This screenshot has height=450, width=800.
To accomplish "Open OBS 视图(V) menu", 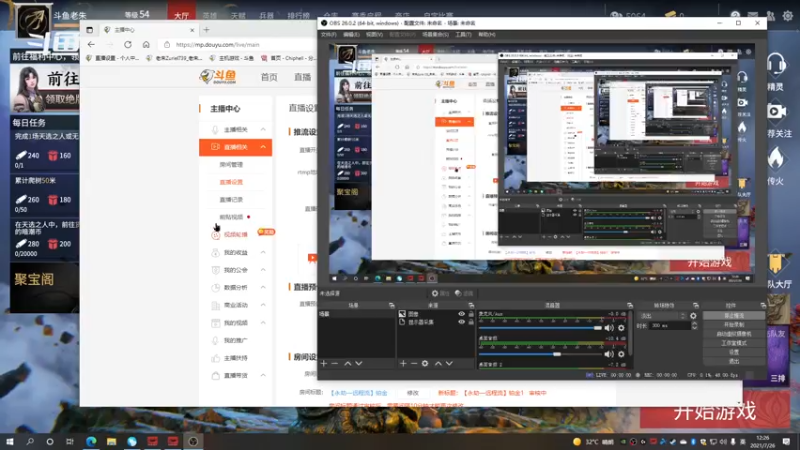I will [x=374, y=35].
